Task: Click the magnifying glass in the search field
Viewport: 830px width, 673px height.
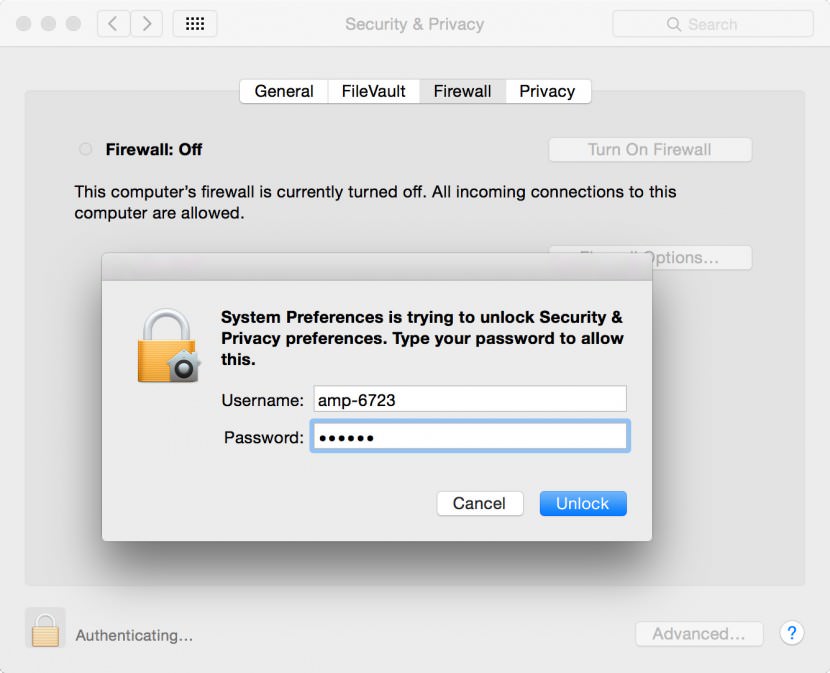Action: pyautogui.click(x=675, y=23)
